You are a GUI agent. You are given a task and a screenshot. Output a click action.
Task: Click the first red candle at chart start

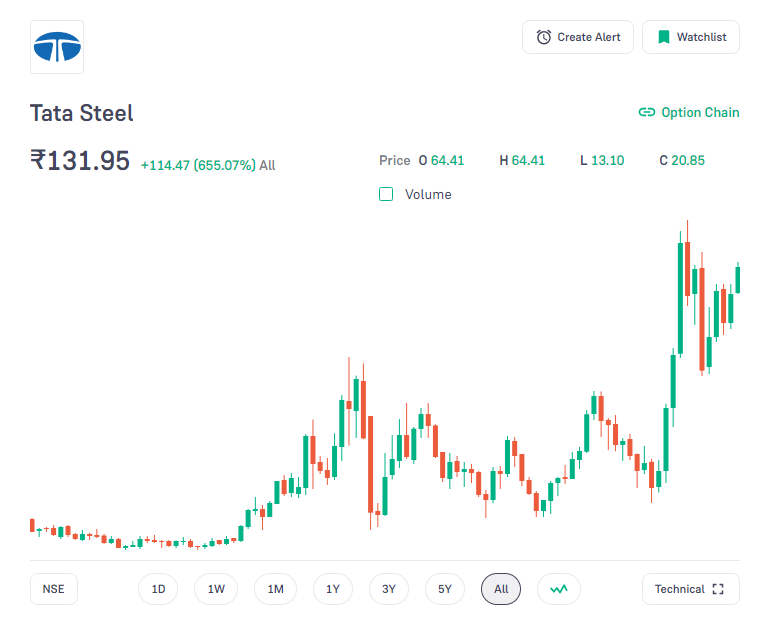click(33, 525)
